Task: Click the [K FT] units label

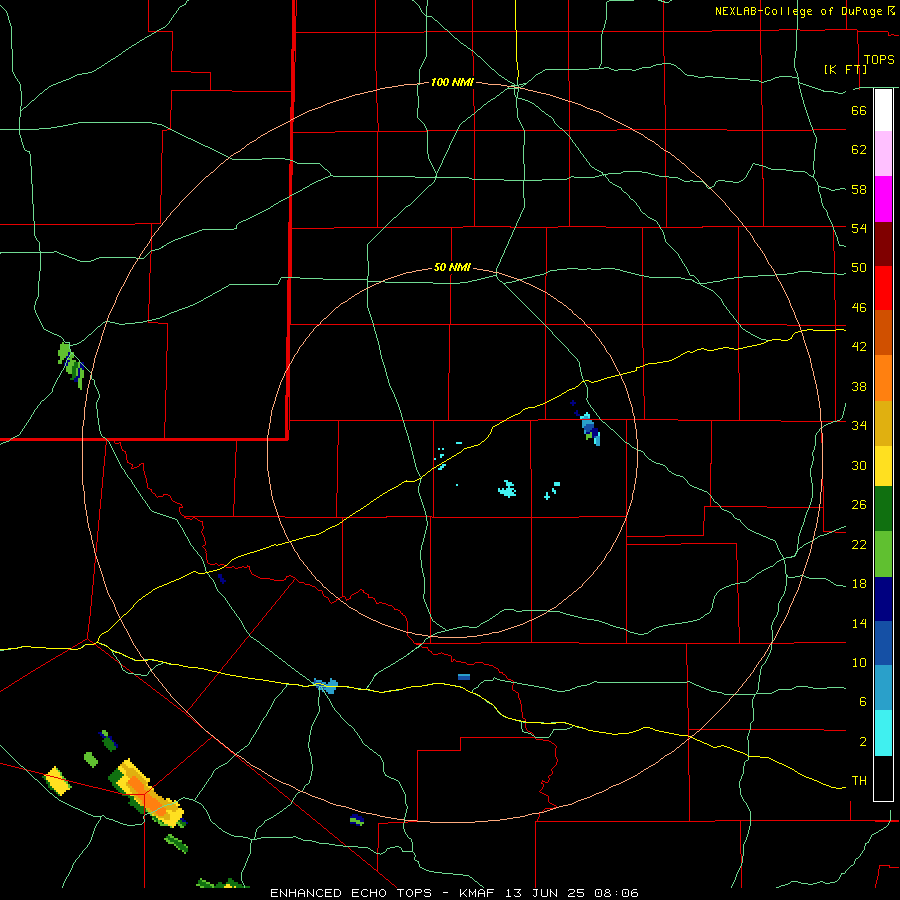Action: click(845, 69)
